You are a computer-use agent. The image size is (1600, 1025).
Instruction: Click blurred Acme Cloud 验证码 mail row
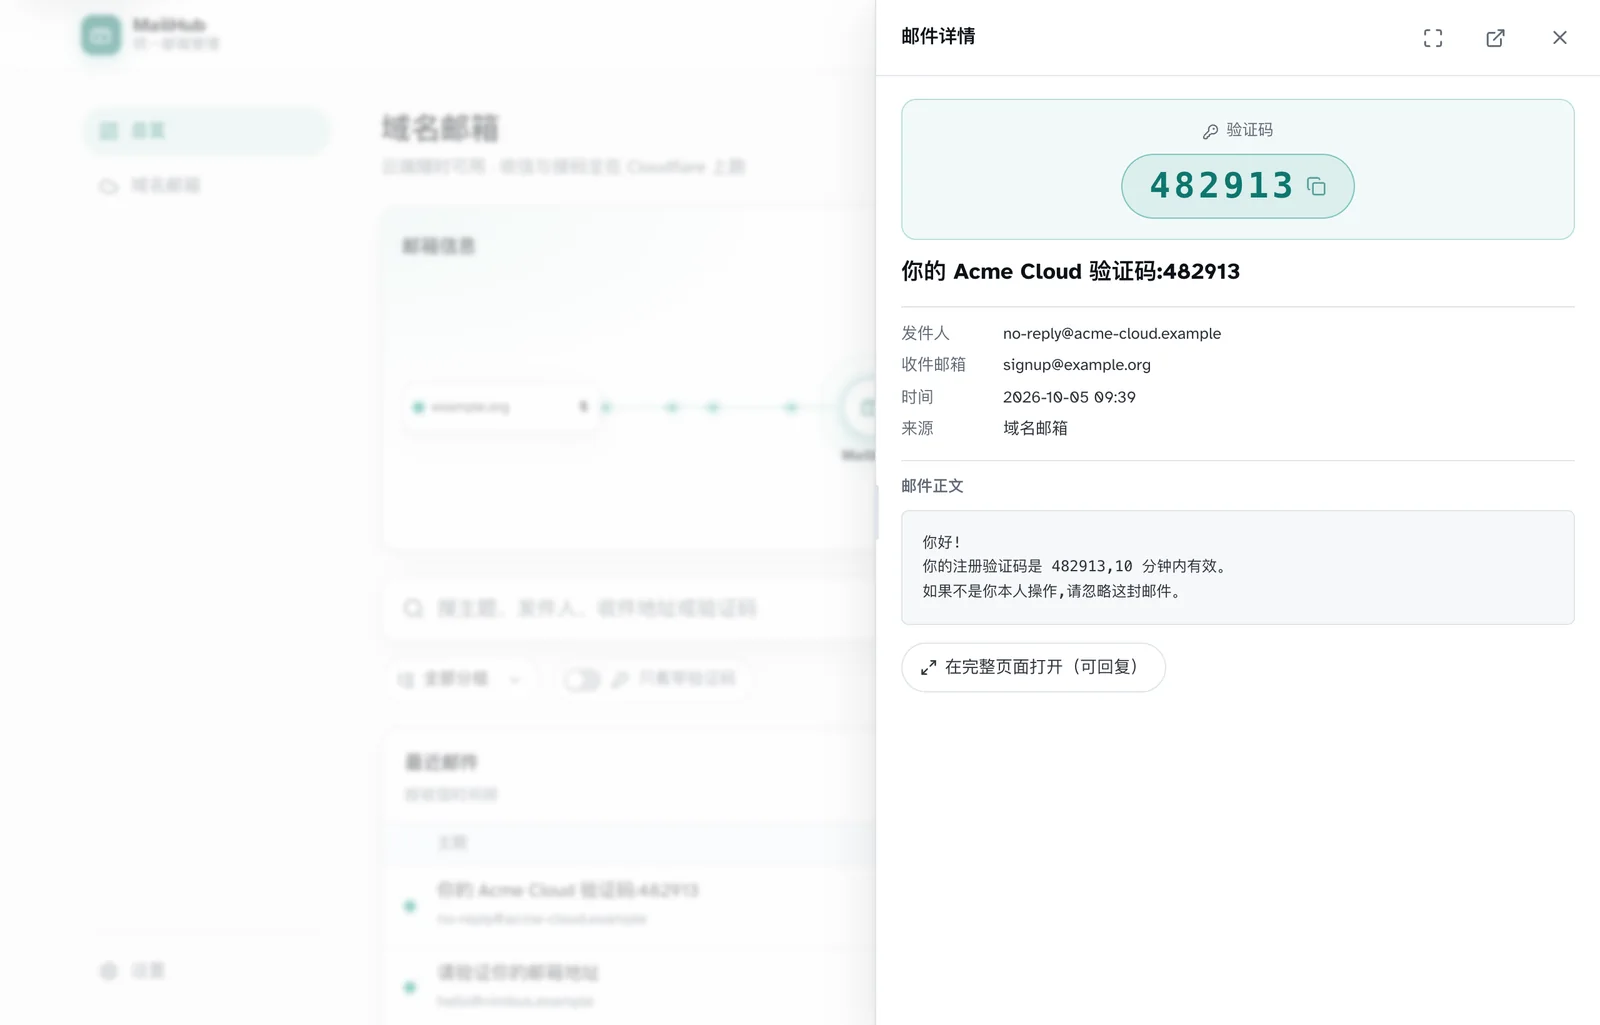click(x=630, y=904)
